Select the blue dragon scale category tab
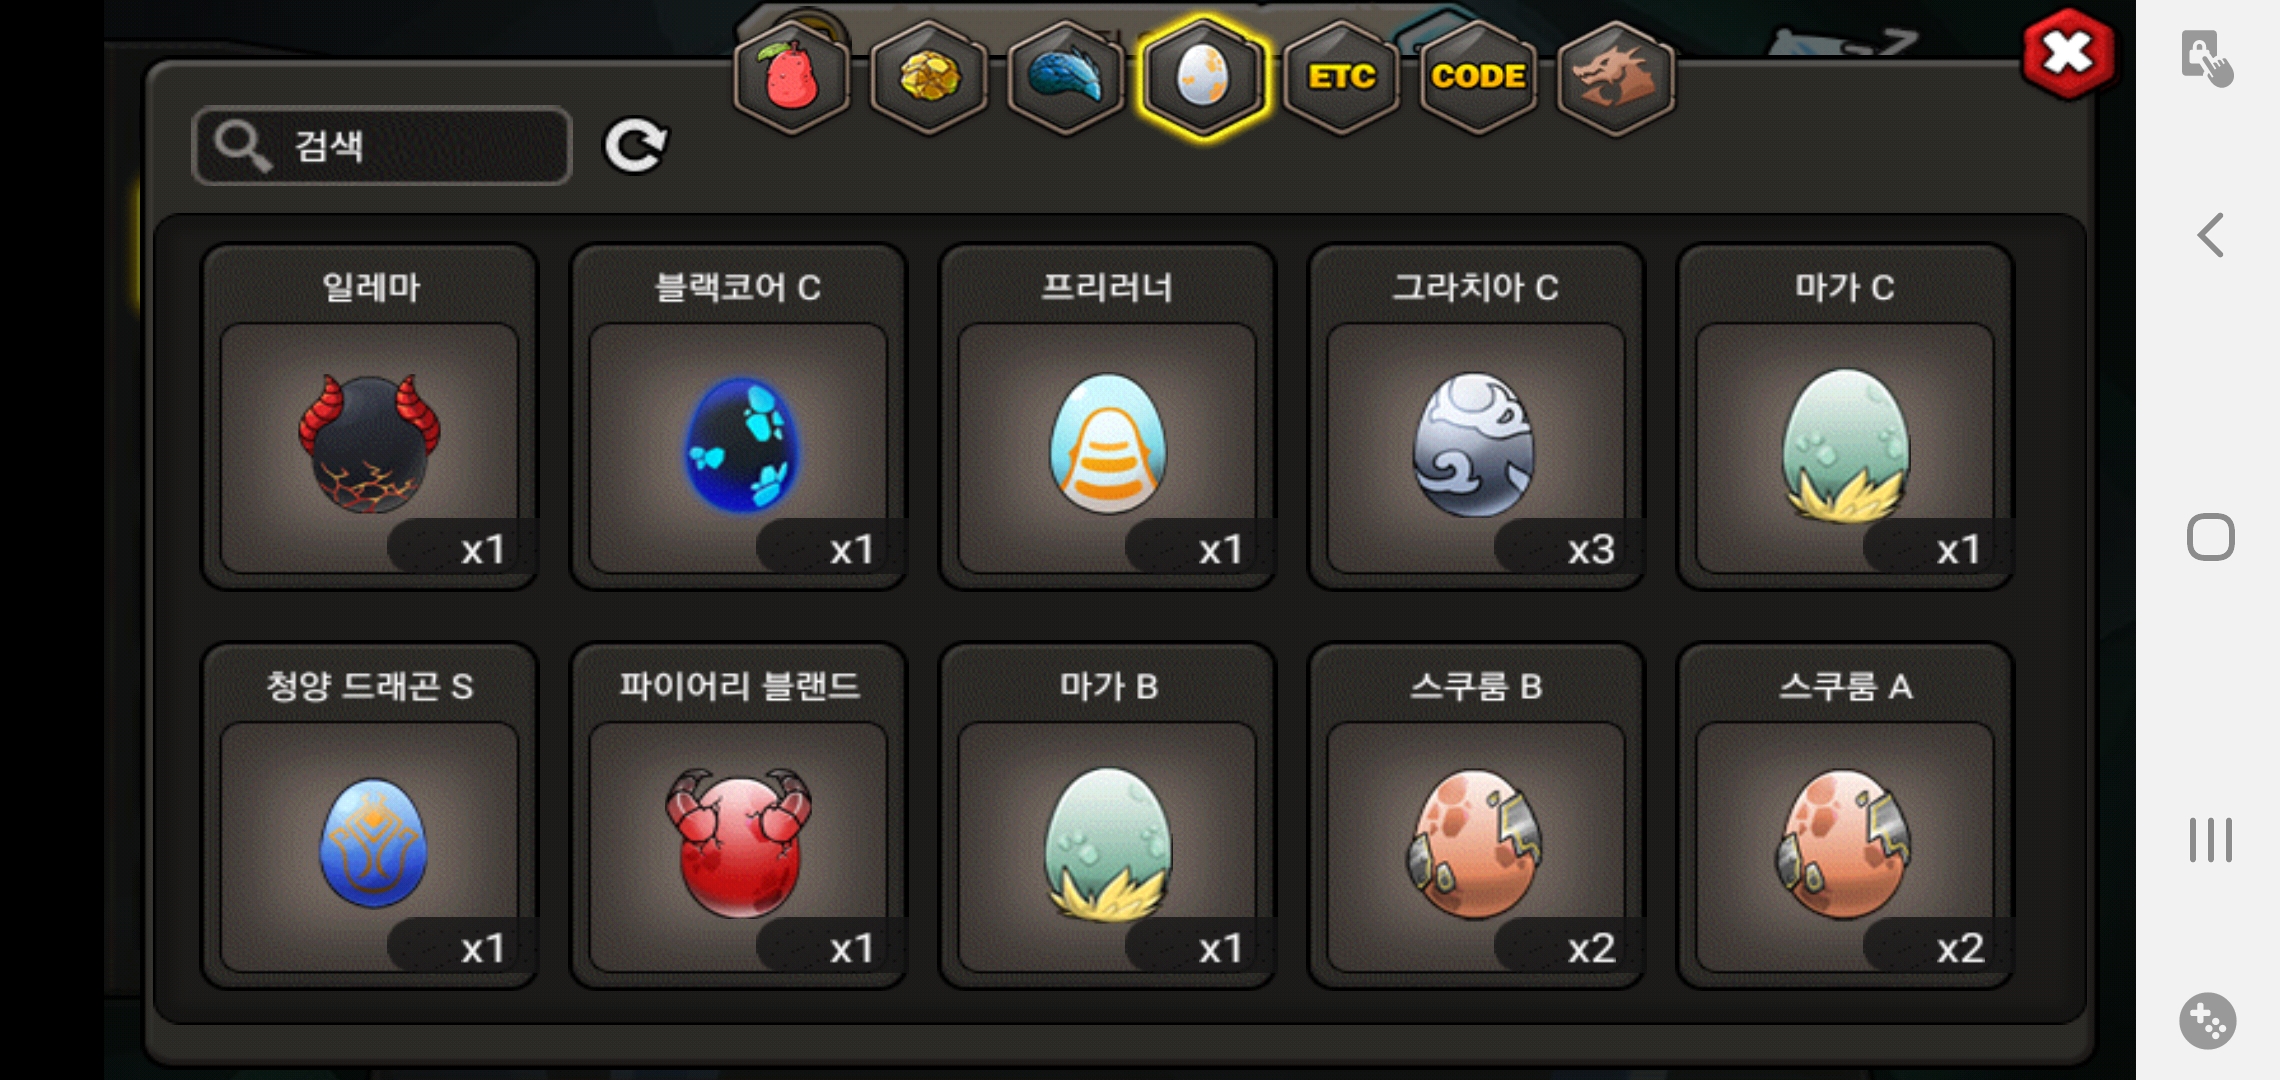The width and height of the screenshot is (2280, 1080). pos(1066,77)
